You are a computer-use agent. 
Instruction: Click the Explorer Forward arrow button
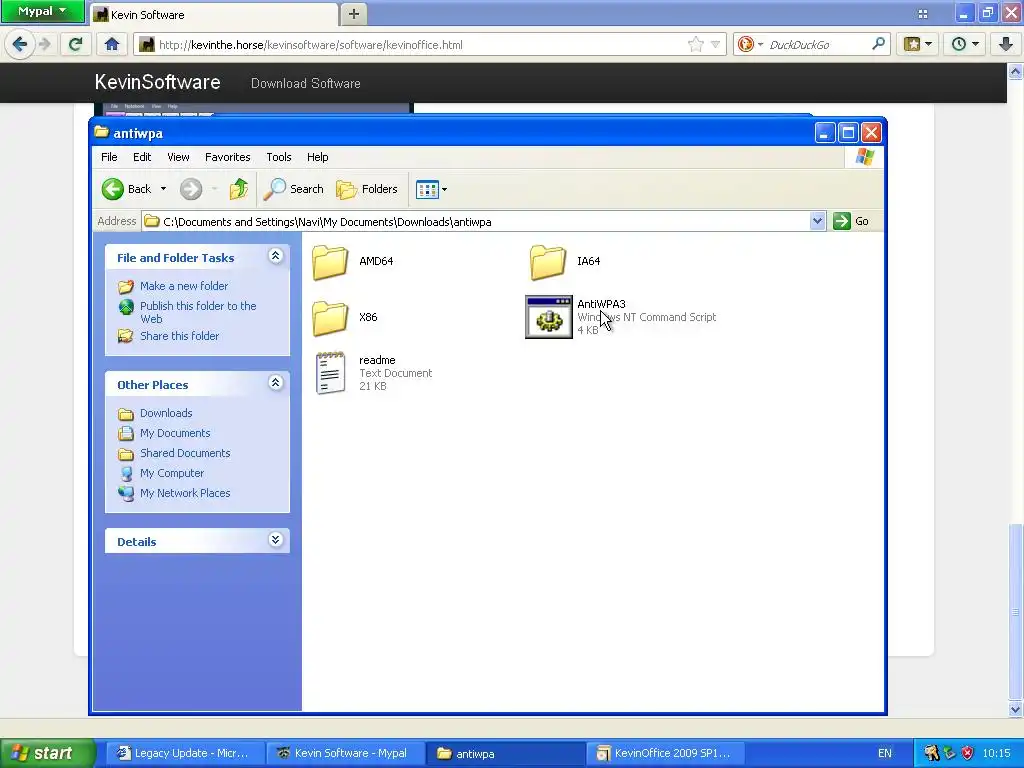pyautogui.click(x=191, y=189)
